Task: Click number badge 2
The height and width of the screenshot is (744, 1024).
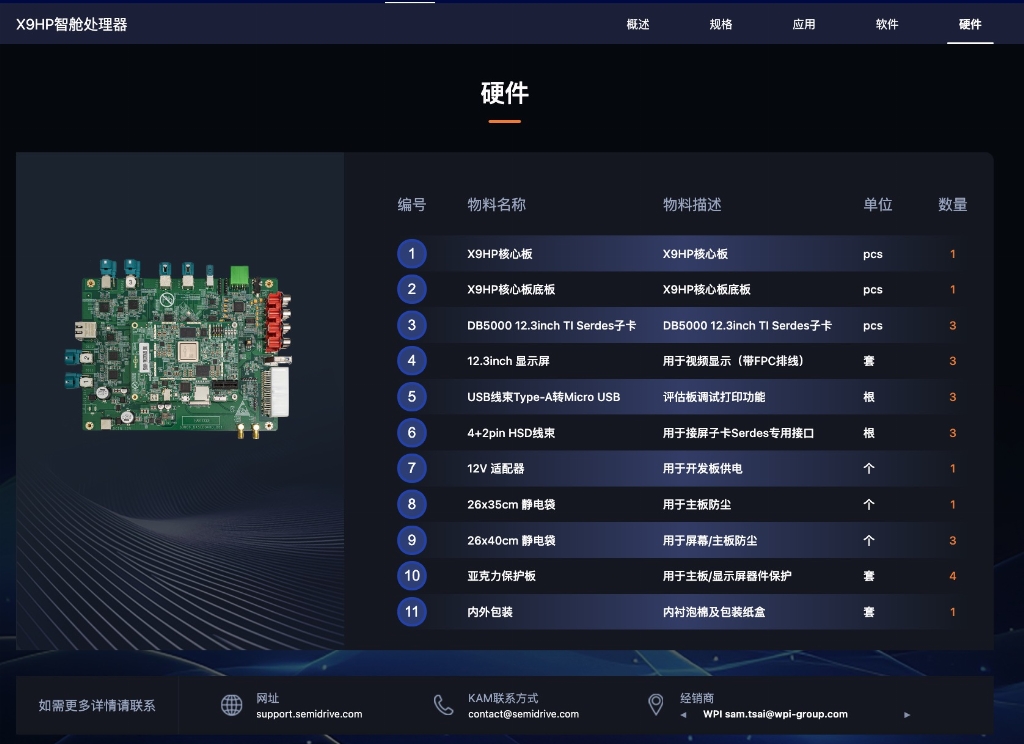Action: (411, 289)
